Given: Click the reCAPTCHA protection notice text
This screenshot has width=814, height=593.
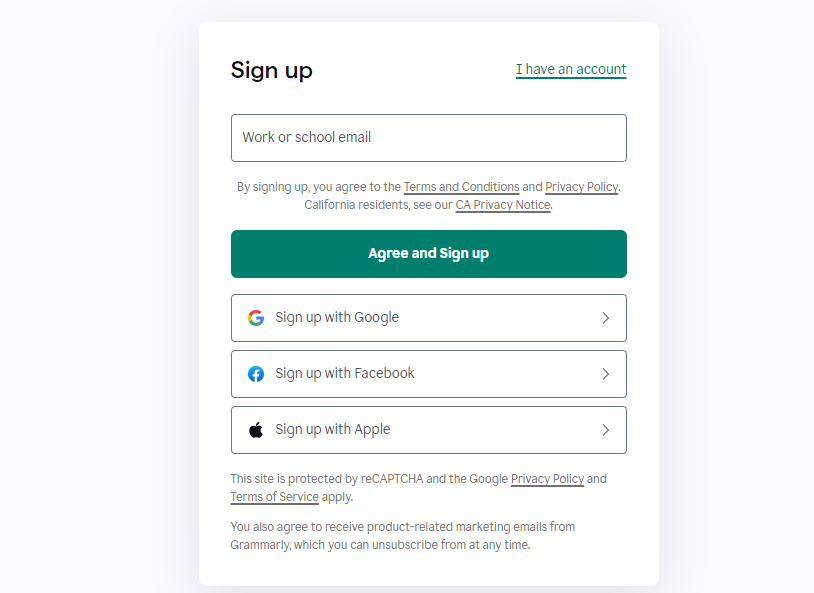Looking at the screenshot, I should pos(418,488).
